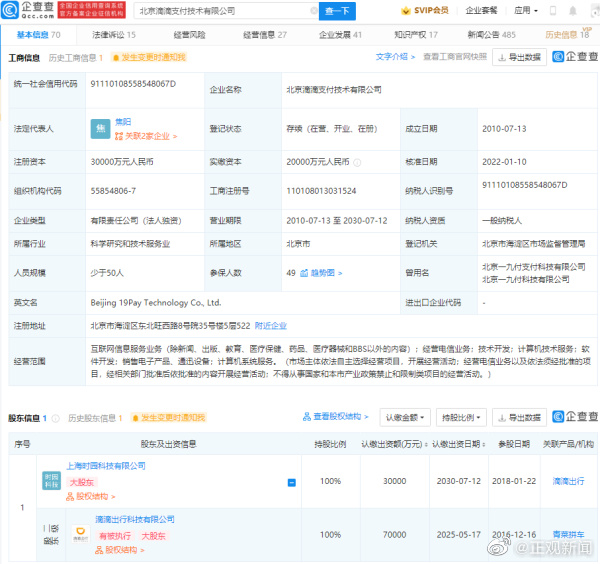Open notifications bell icon in header

click(x=573, y=11)
